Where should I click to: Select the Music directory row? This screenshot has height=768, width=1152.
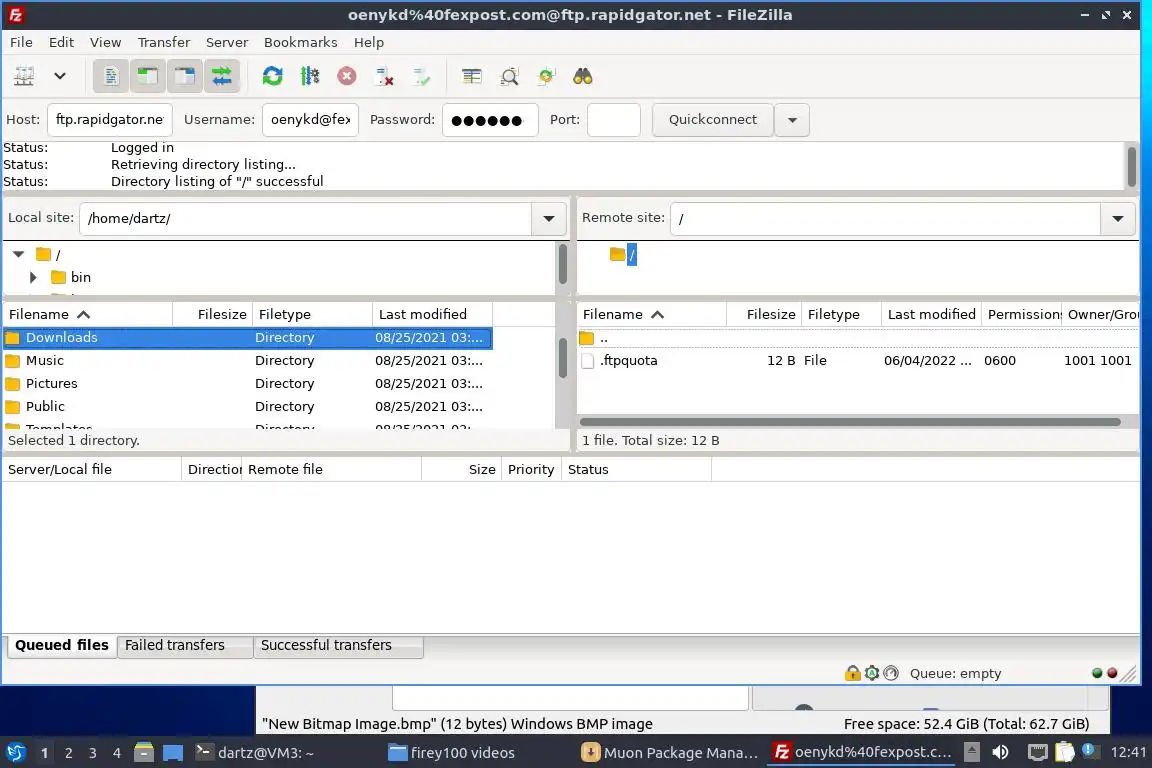tap(248, 360)
